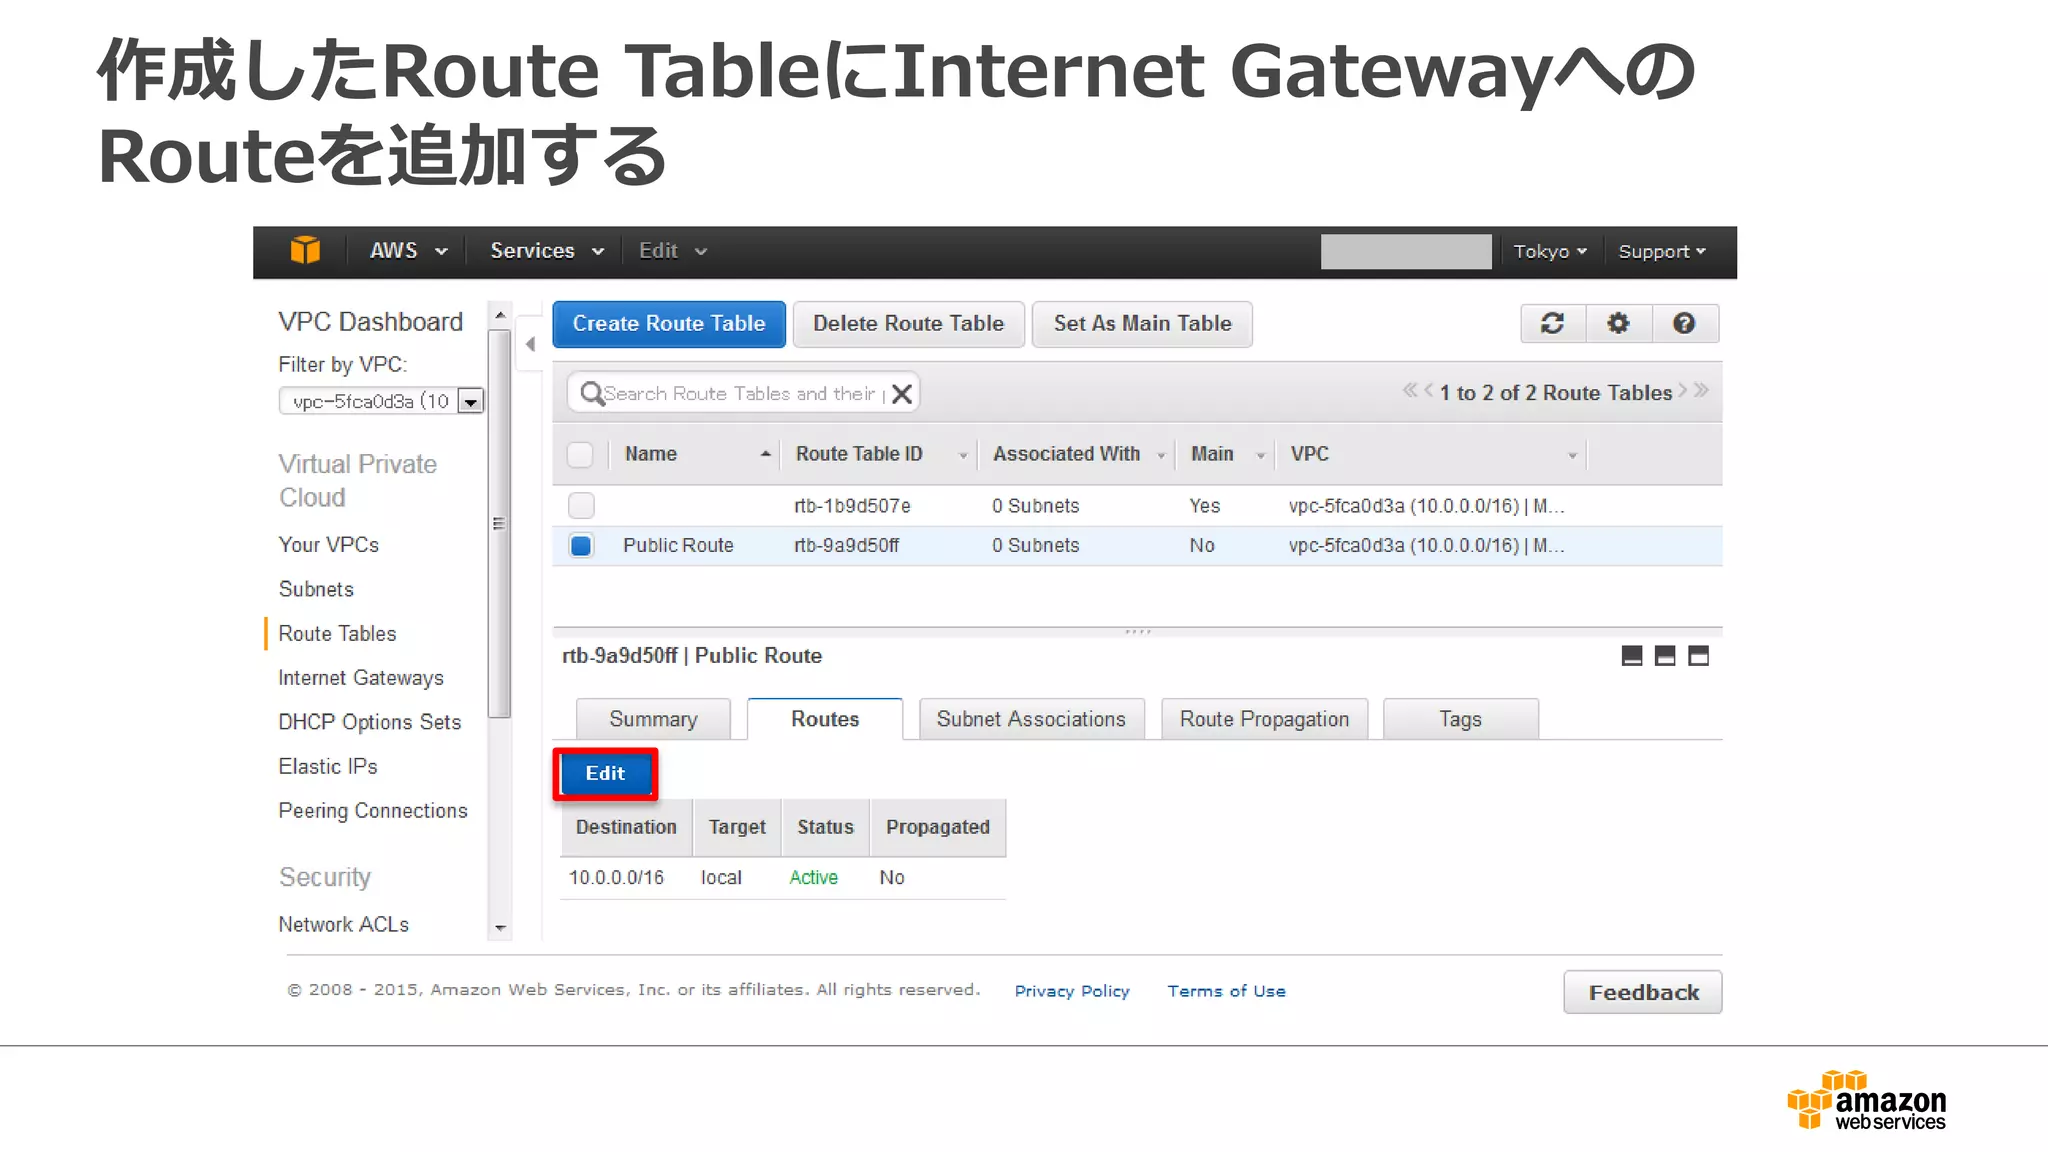Open VPC Dashboard in sidebar
The width and height of the screenshot is (2048, 1152).
(x=371, y=322)
